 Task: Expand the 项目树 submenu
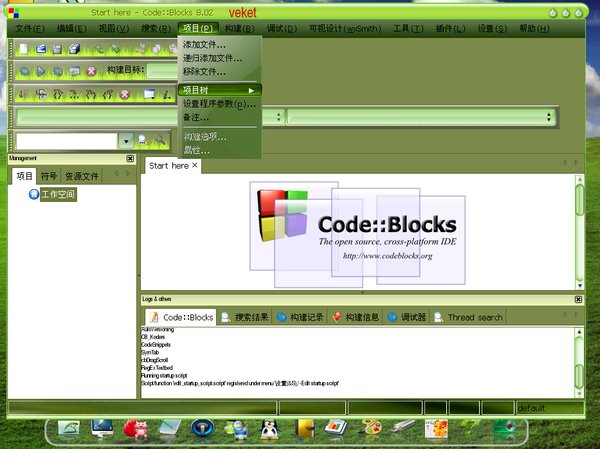tap(220, 90)
